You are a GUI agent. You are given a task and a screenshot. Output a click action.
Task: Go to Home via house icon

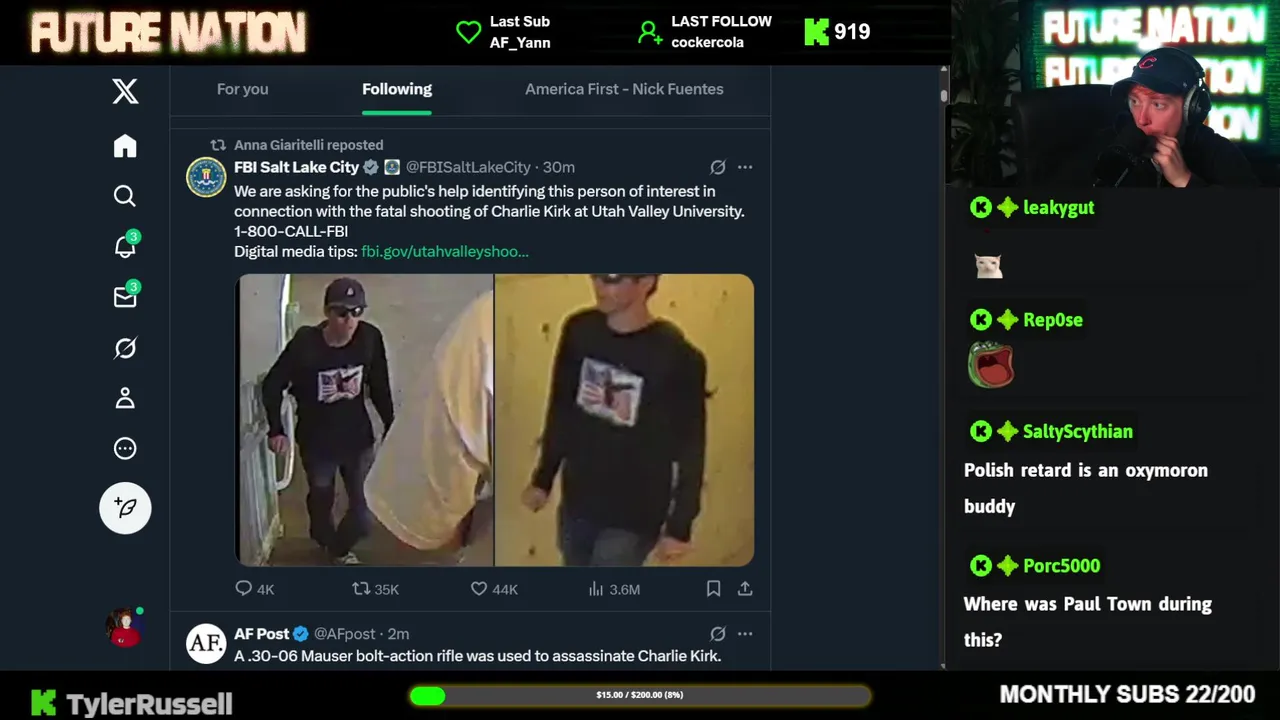coord(125,146)
